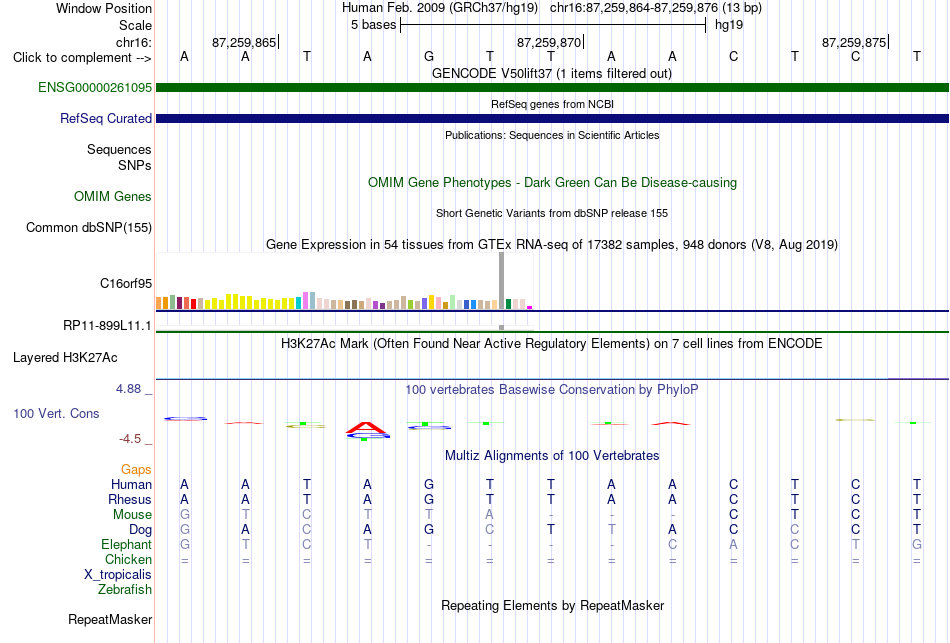Open the RP11-899L11.1 gene label
The height and width of the screenshot is (643, 950).
pos(107,325)
